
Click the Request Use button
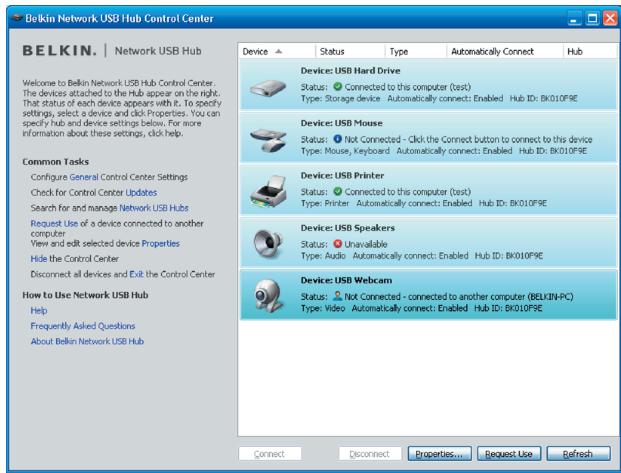coord(509,454)
